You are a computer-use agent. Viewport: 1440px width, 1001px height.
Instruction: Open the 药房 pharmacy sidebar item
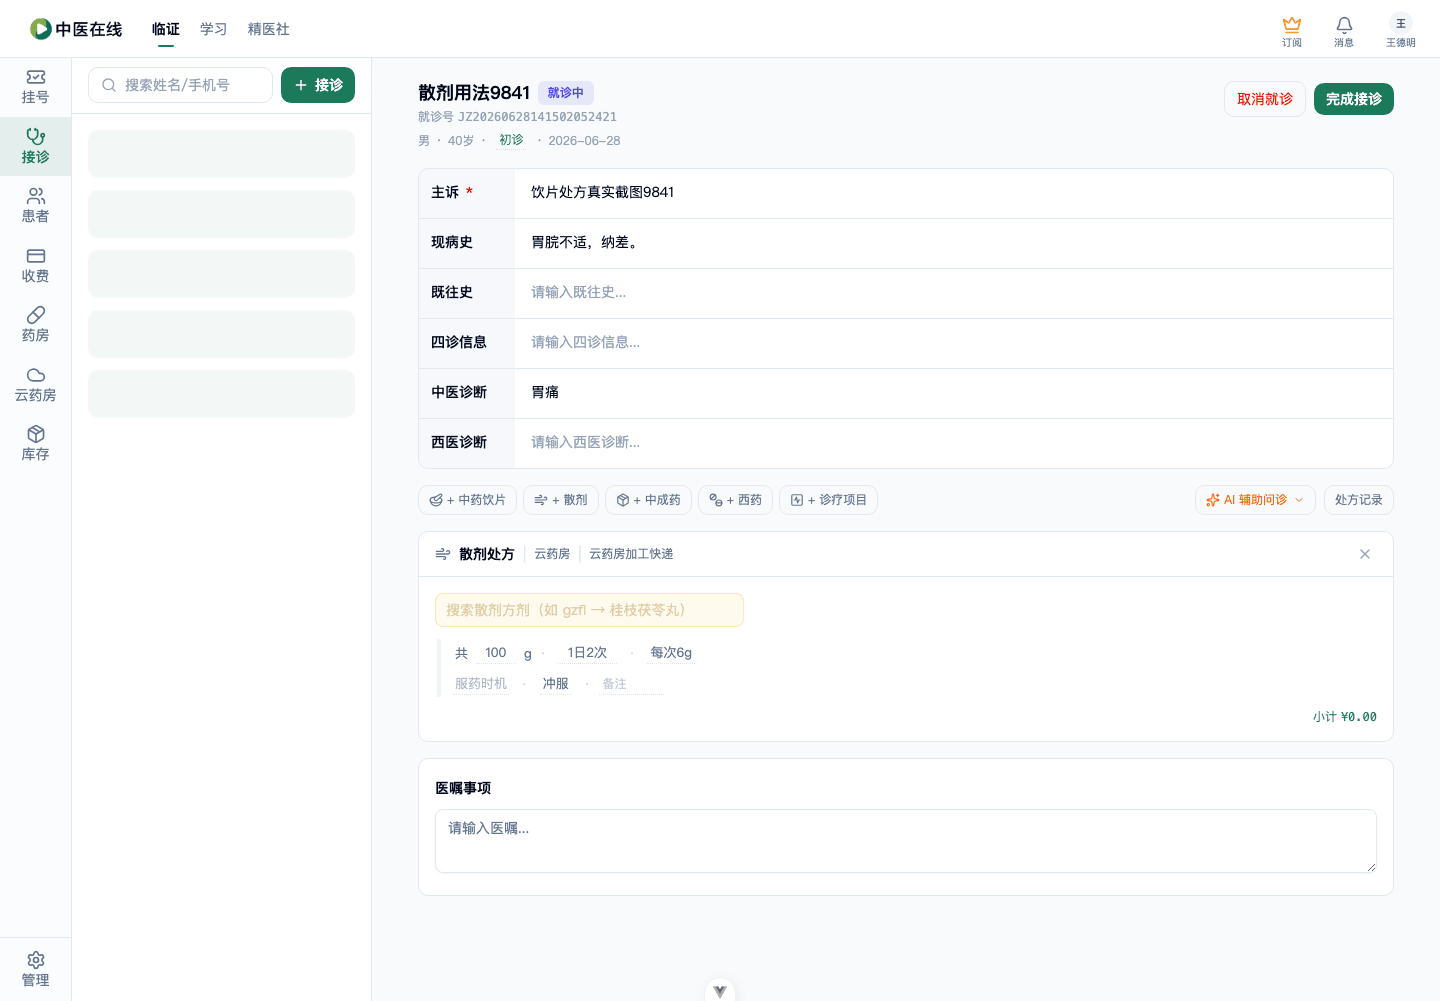35,325
